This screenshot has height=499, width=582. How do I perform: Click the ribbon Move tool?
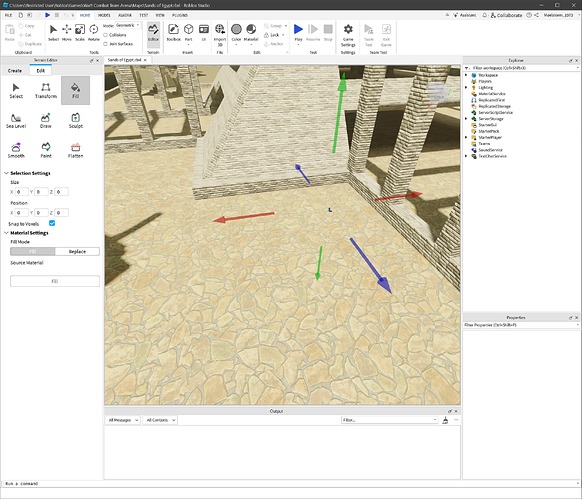66,32
